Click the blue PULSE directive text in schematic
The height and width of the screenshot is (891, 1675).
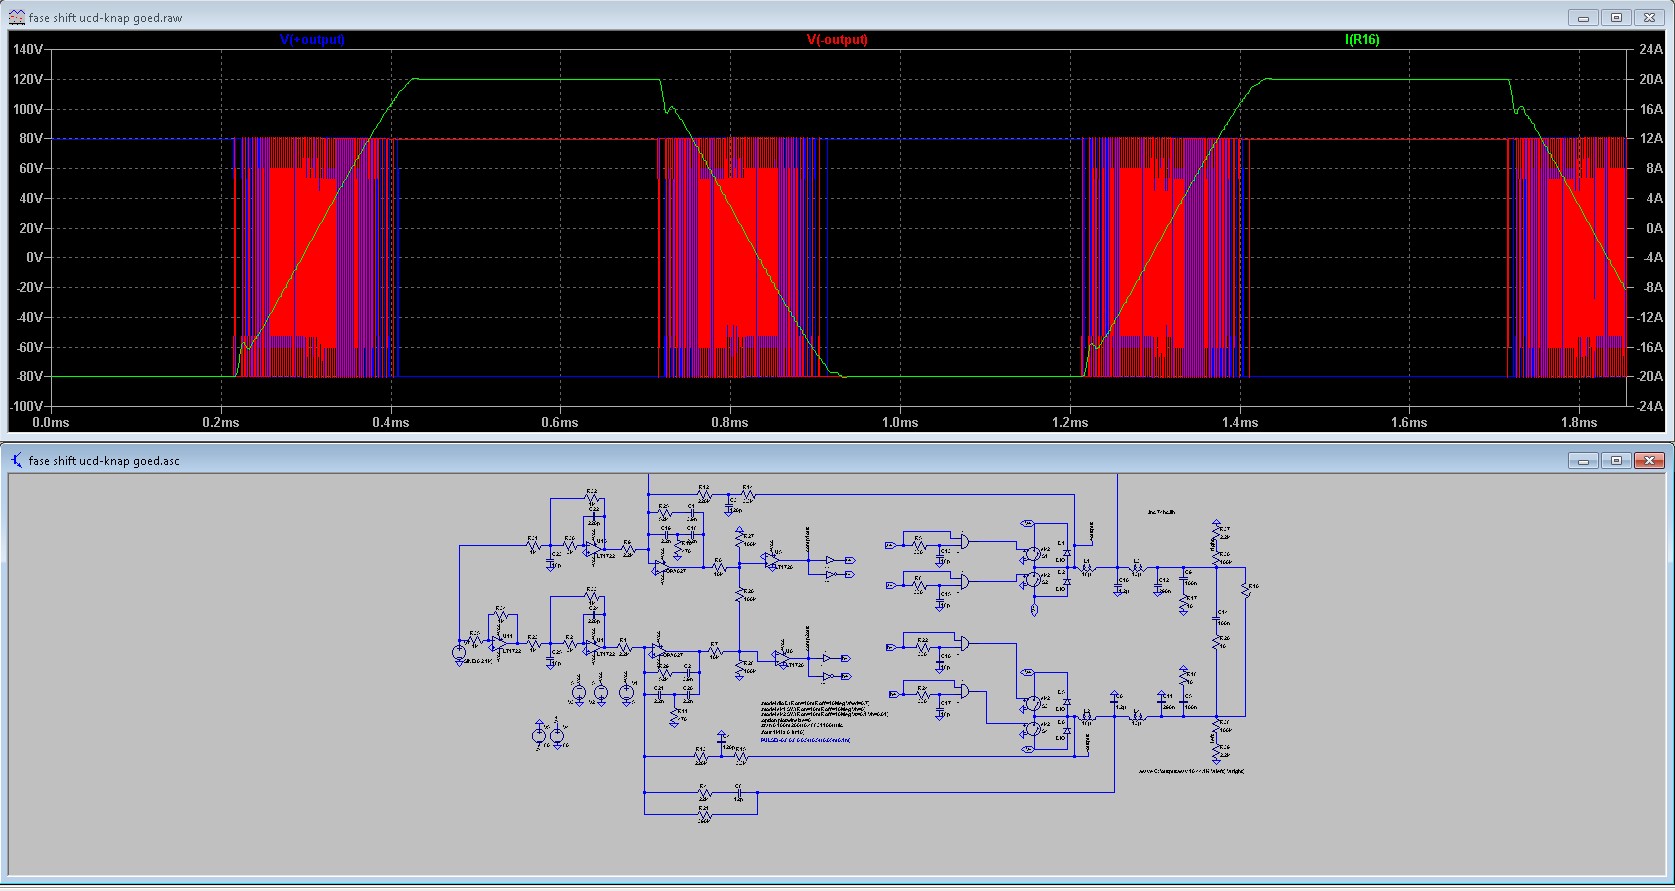(x=805, y=740)
